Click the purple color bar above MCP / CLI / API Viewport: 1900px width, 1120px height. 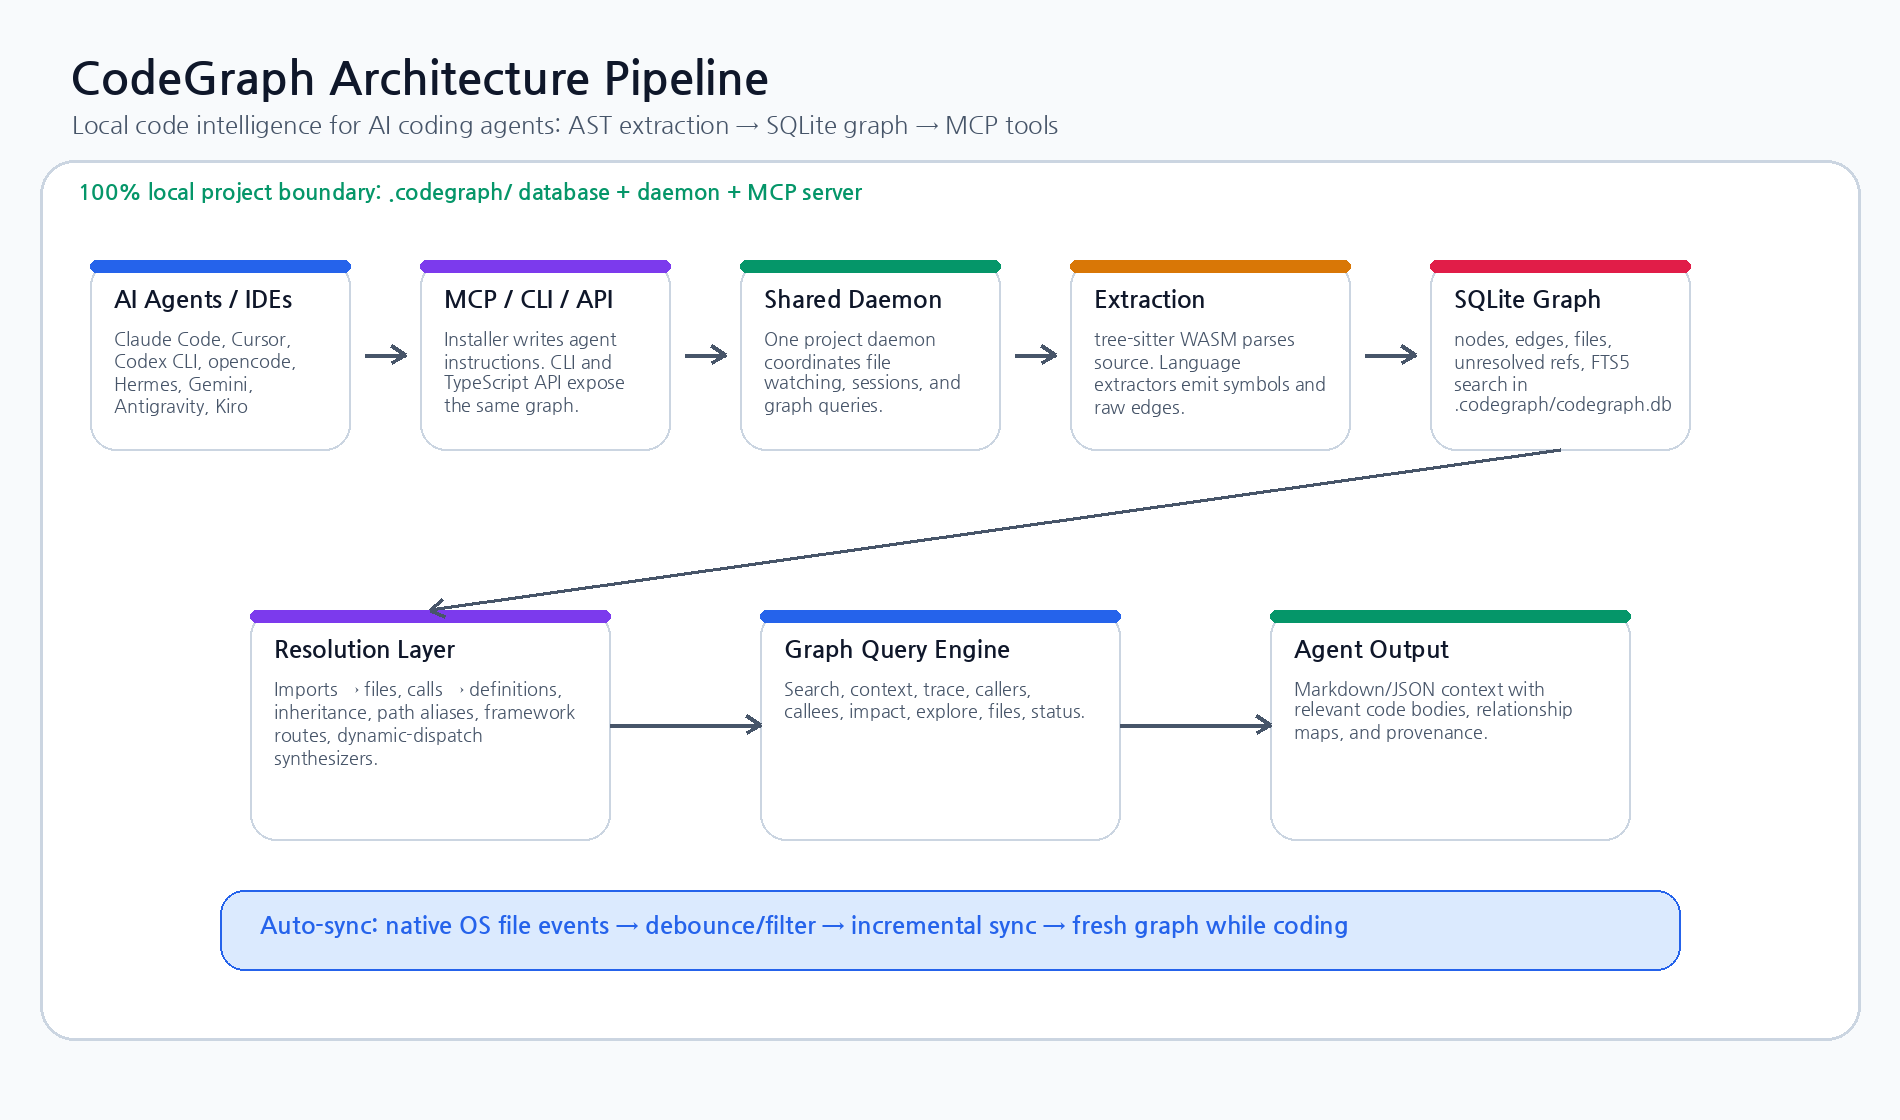click(545, 266)
